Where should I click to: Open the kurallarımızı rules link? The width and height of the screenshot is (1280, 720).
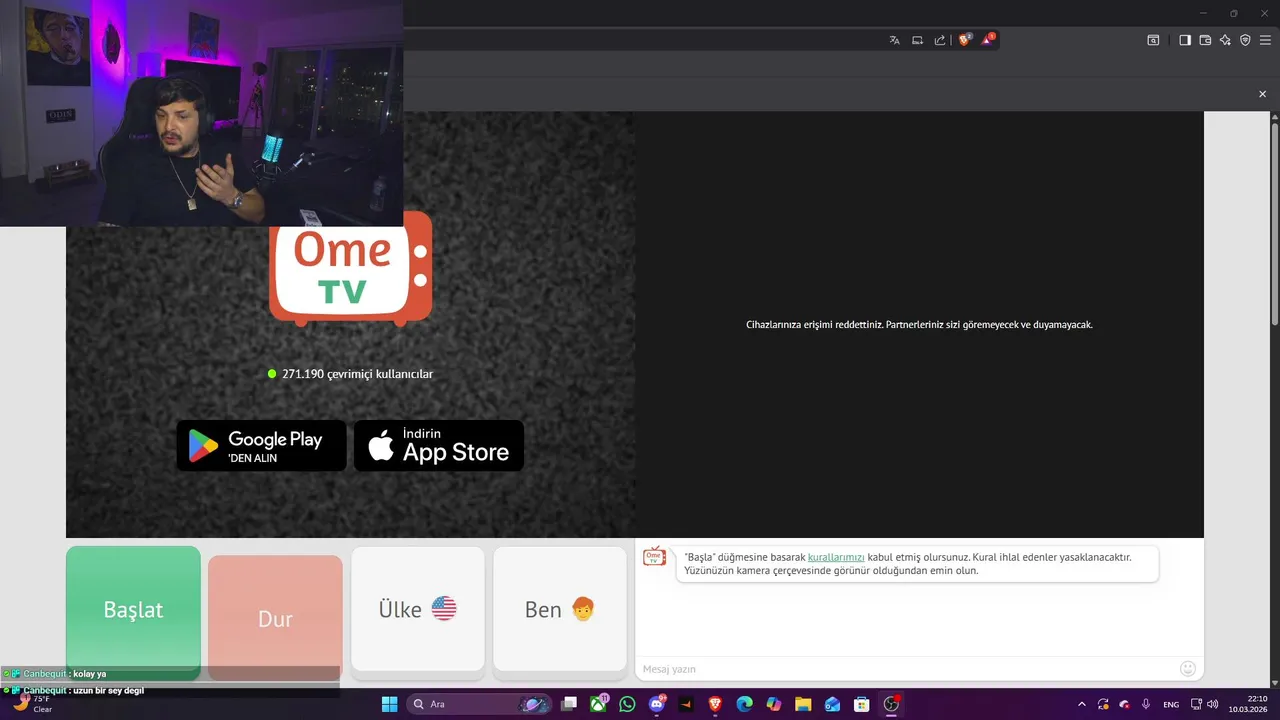point(836,557)
